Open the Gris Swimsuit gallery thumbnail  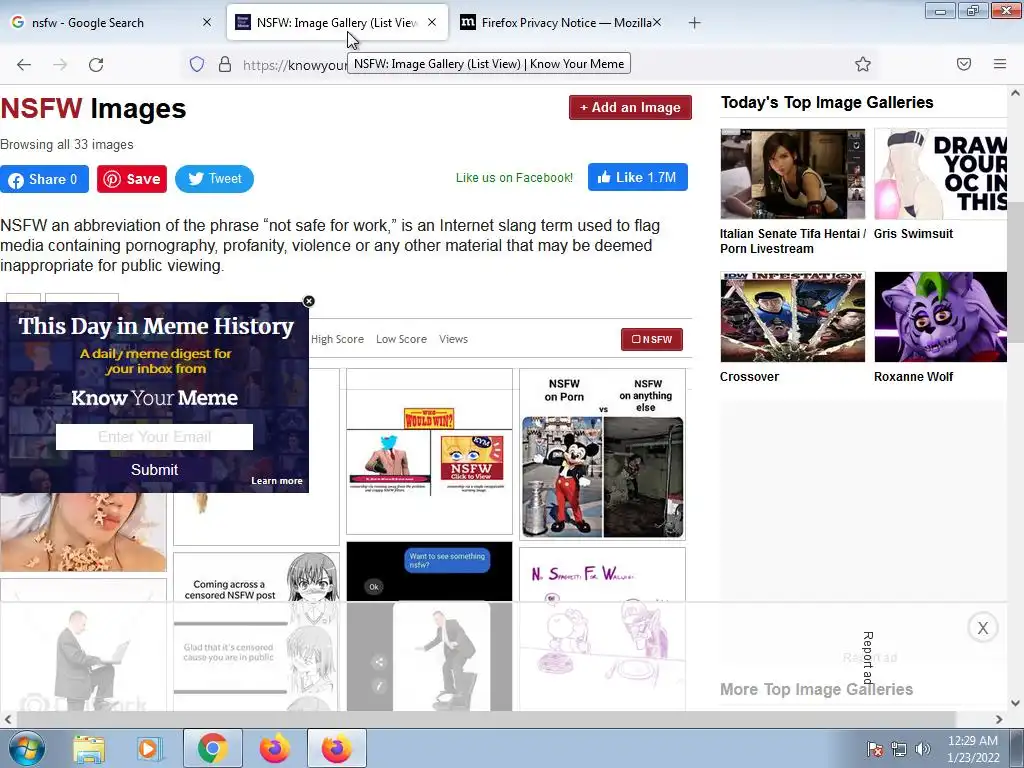(x=940, y=174)
